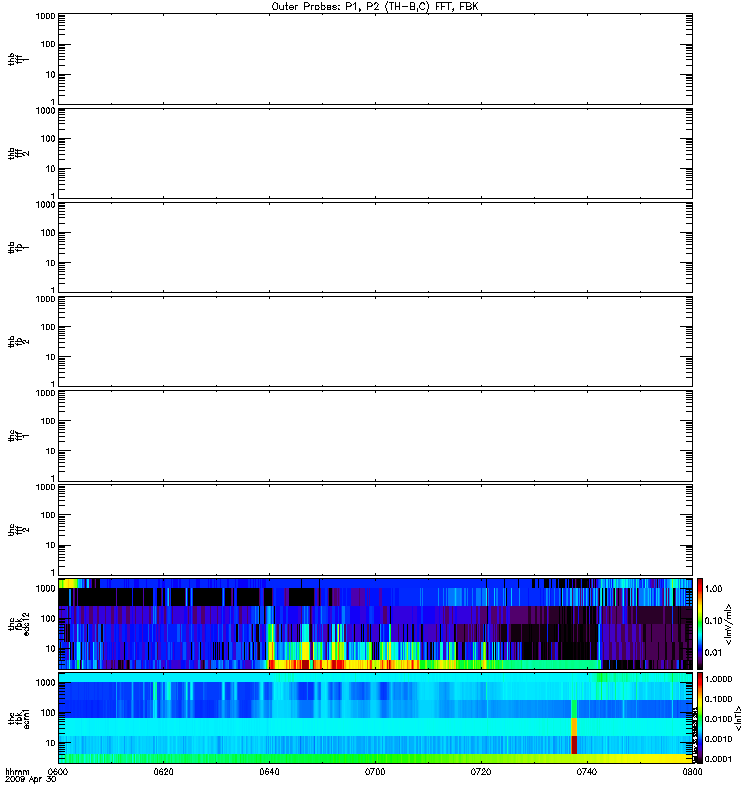Click the '0.0100' colorbar label
Screen dimensions: 750x800
[x=718, y=719]
